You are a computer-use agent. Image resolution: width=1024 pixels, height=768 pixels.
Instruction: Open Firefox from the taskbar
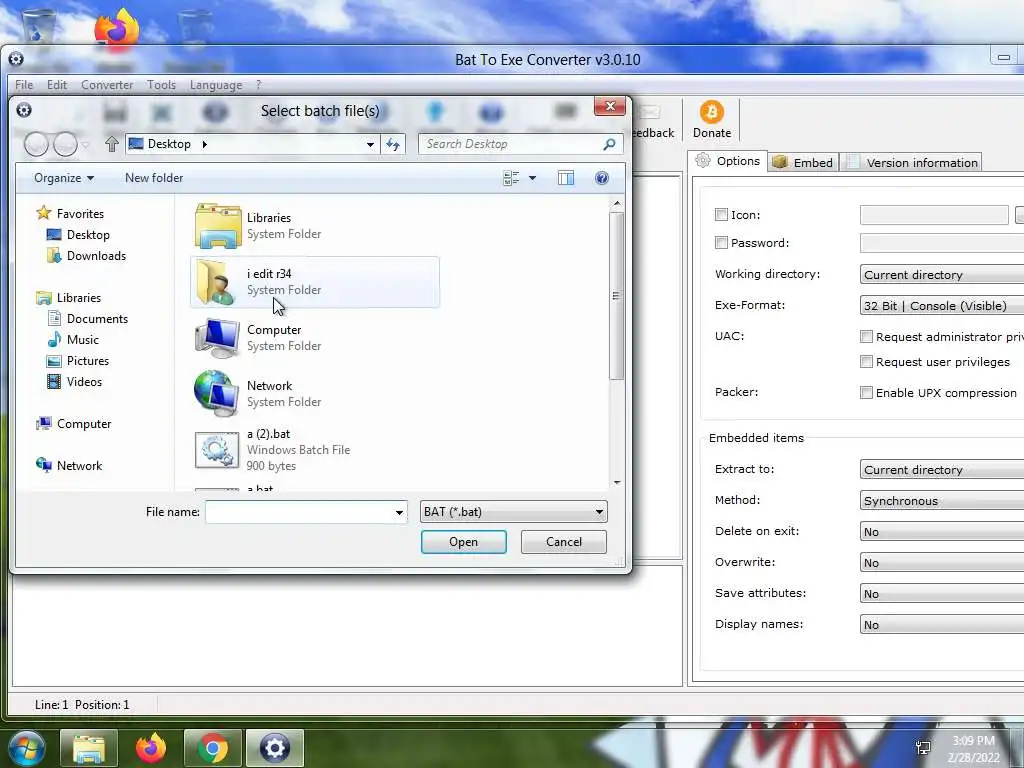151,748
